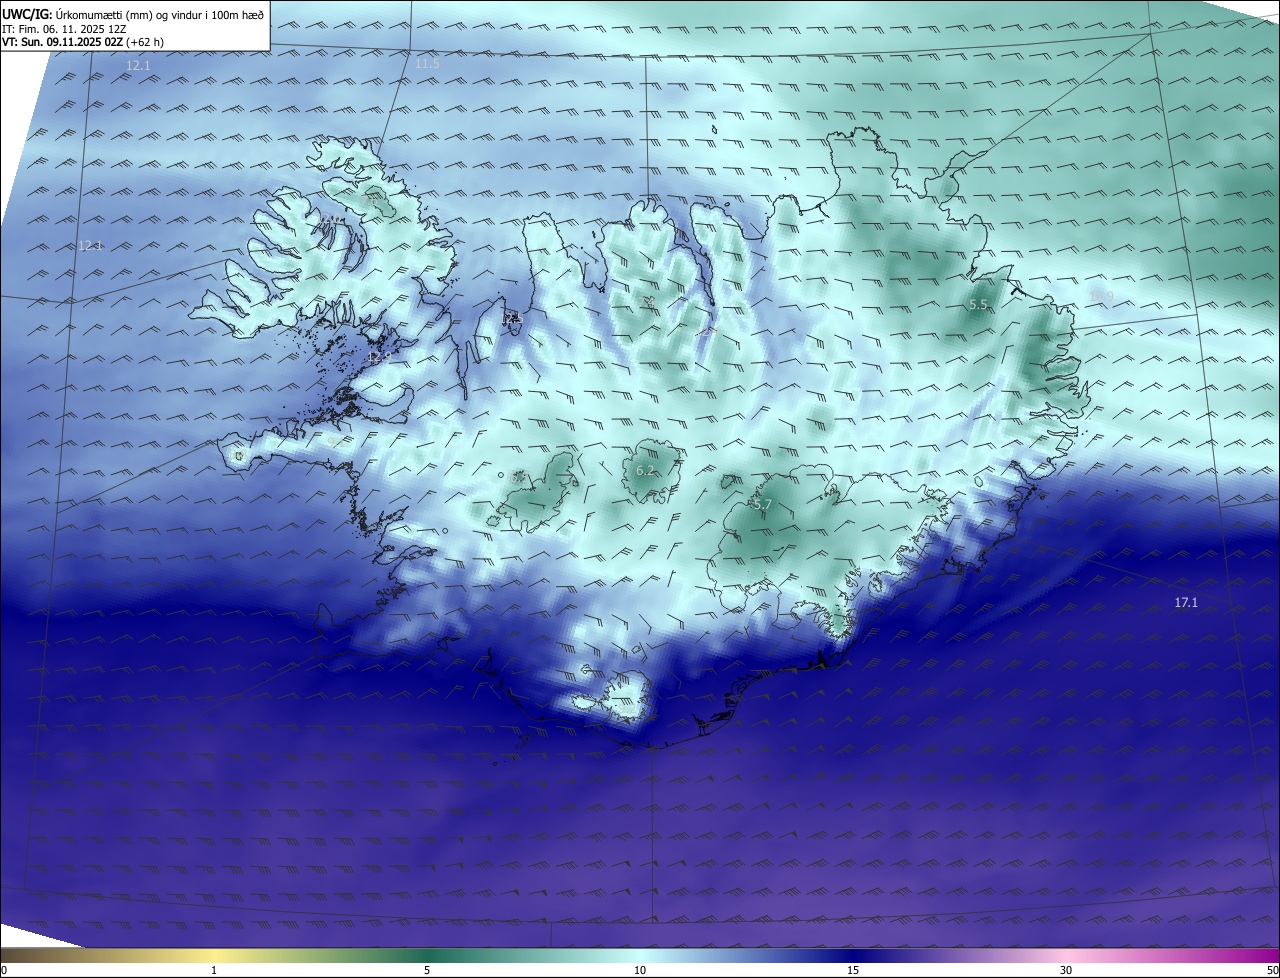1280x978 pixels.
Task: Click the 15 tick on the color legend
Action: click(x=853, y=970)
